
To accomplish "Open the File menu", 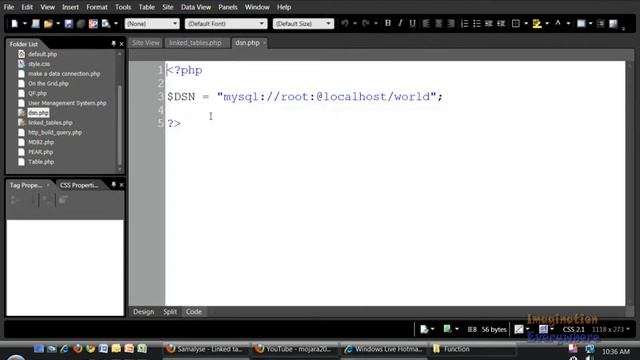I will point(9,7).
